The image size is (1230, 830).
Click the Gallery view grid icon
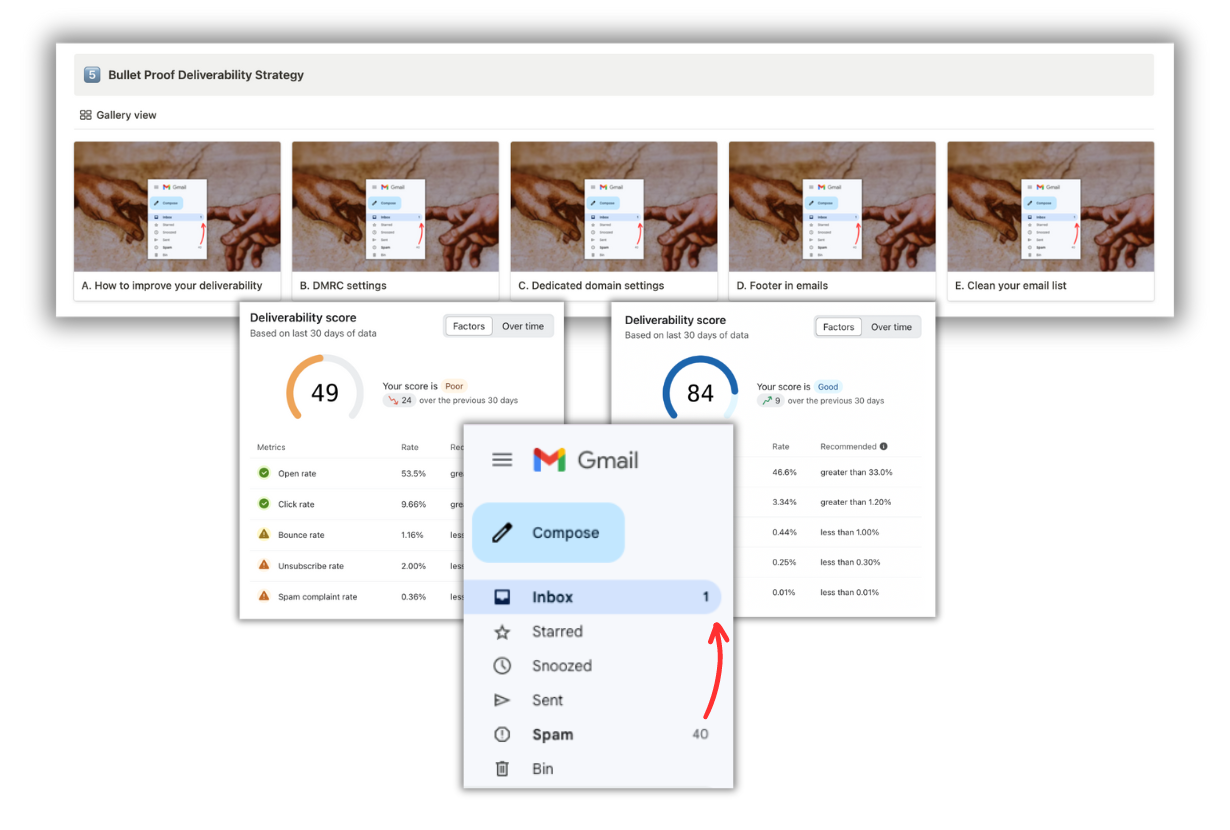[86, 116]
